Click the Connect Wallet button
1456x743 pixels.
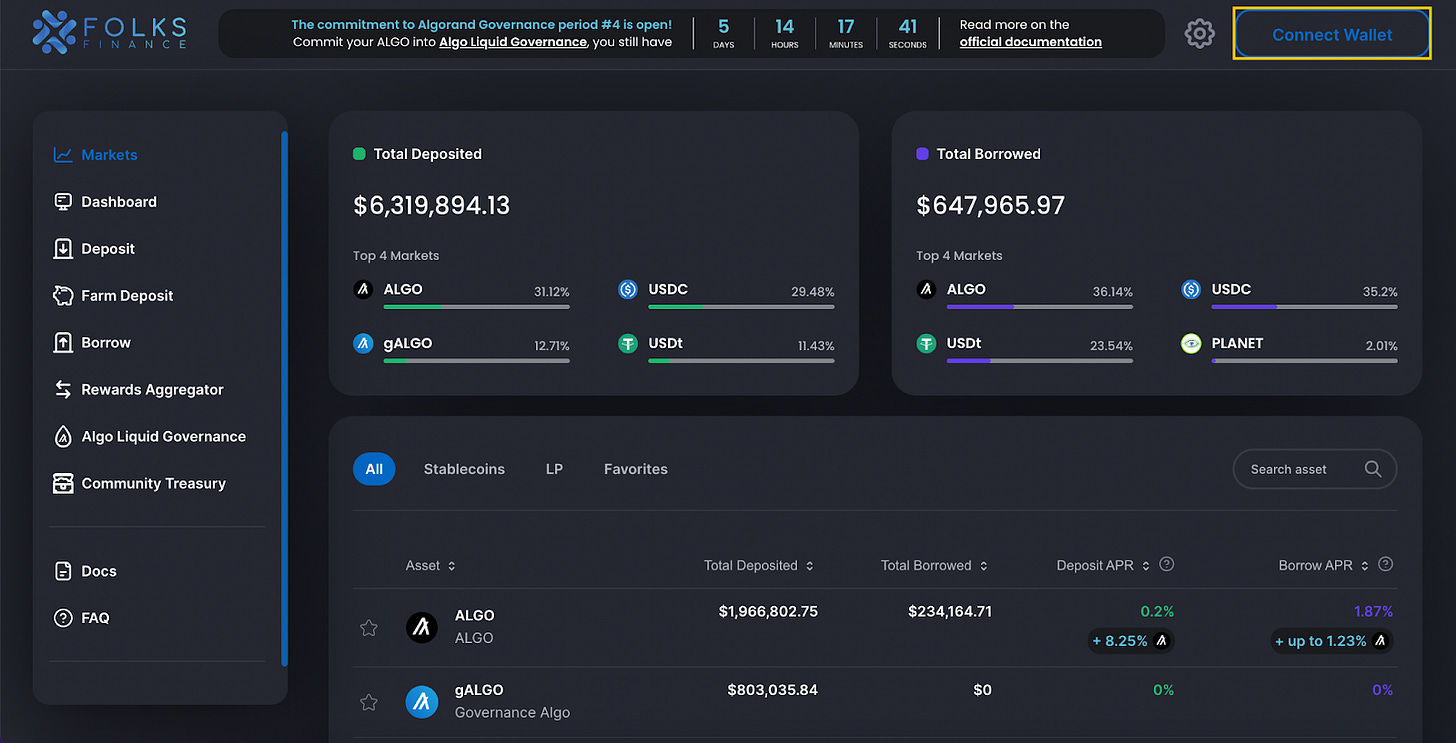point(1332,34)
